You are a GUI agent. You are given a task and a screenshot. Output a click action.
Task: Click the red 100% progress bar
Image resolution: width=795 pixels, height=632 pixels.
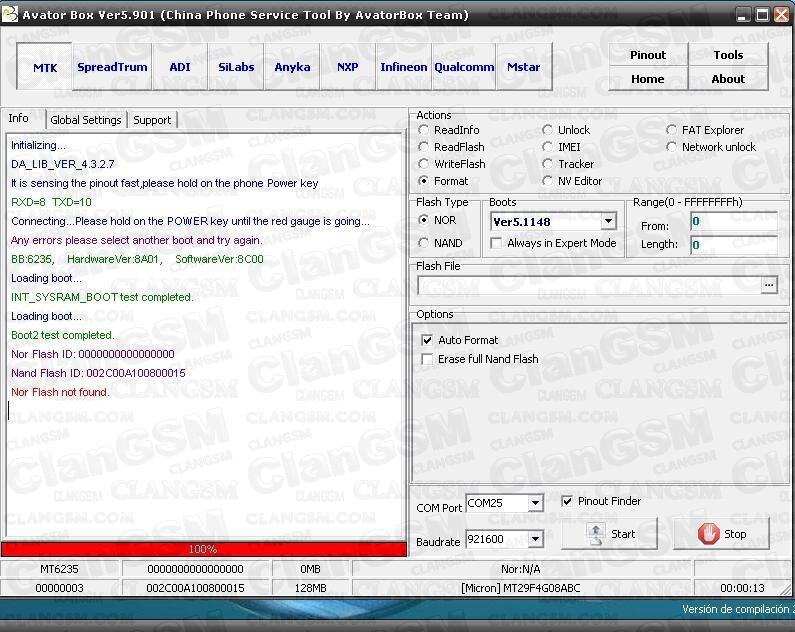click(x=203, y=549)
